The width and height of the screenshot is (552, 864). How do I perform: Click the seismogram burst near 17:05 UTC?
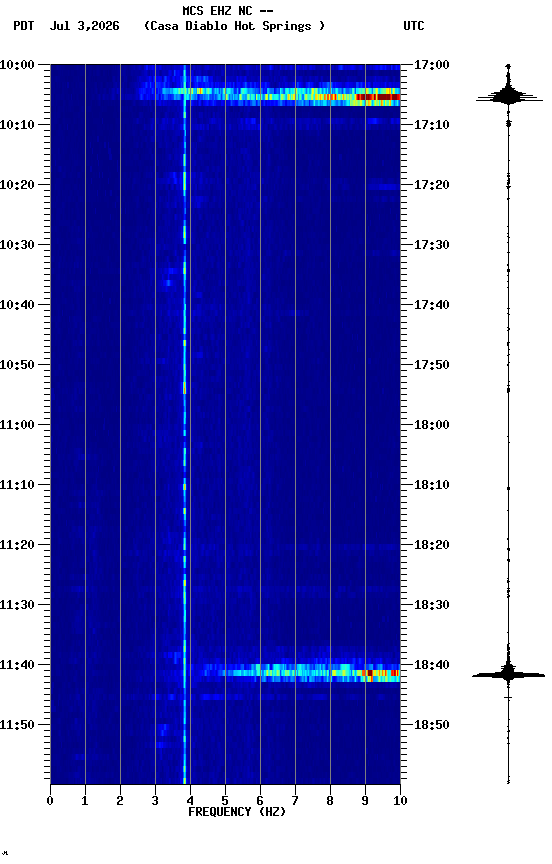pyautogui.click(x=508, y=95)
